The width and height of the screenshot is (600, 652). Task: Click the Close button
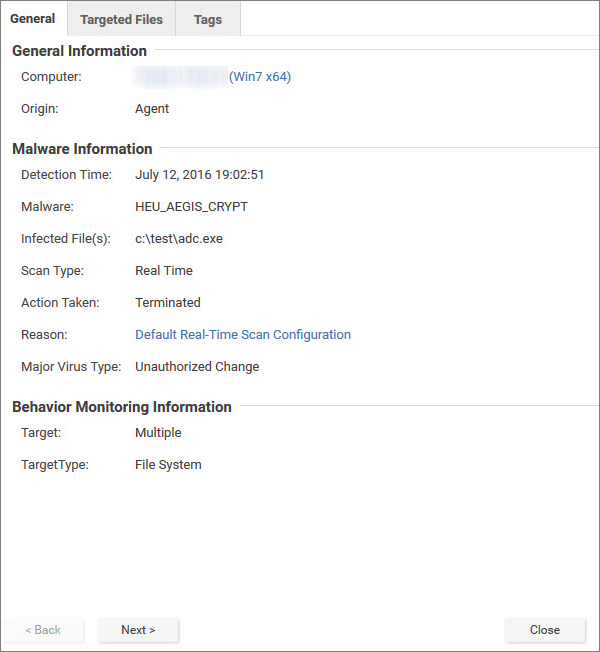(545, 630)
